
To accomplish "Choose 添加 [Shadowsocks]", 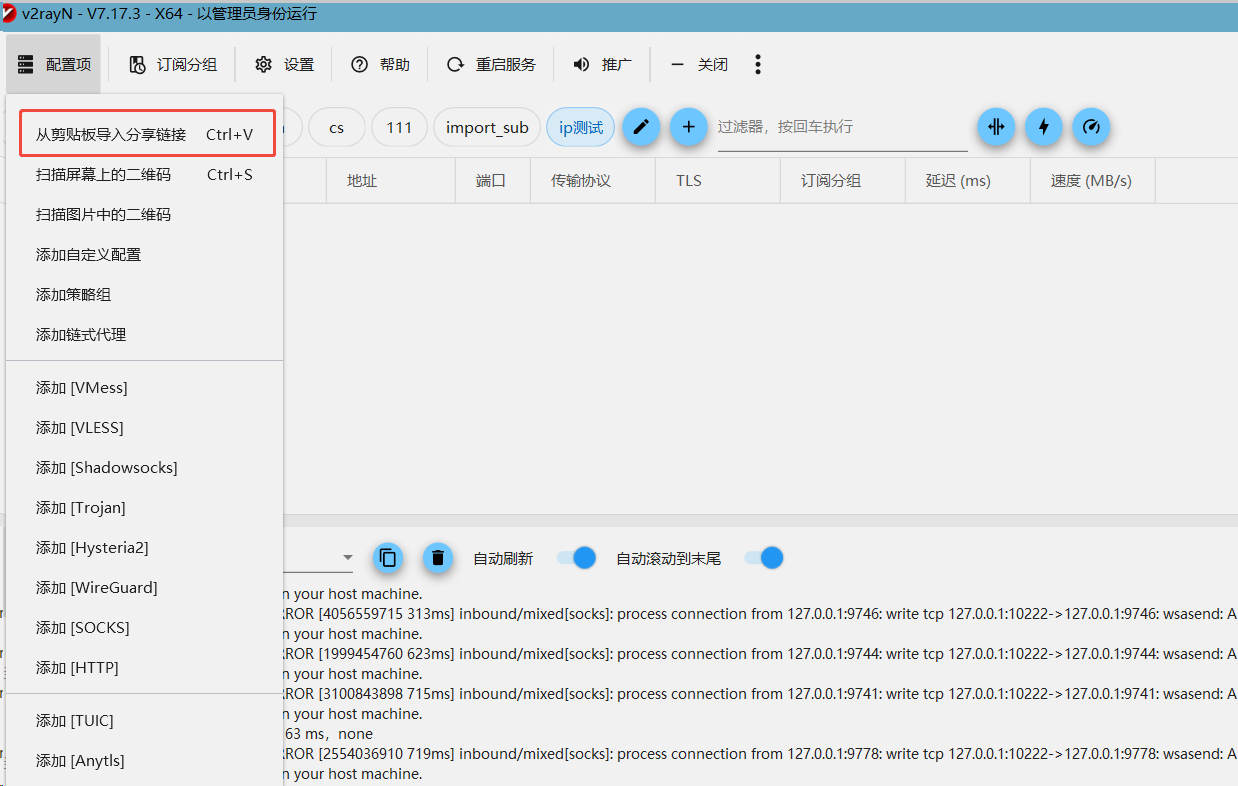I will coord(145,467).
